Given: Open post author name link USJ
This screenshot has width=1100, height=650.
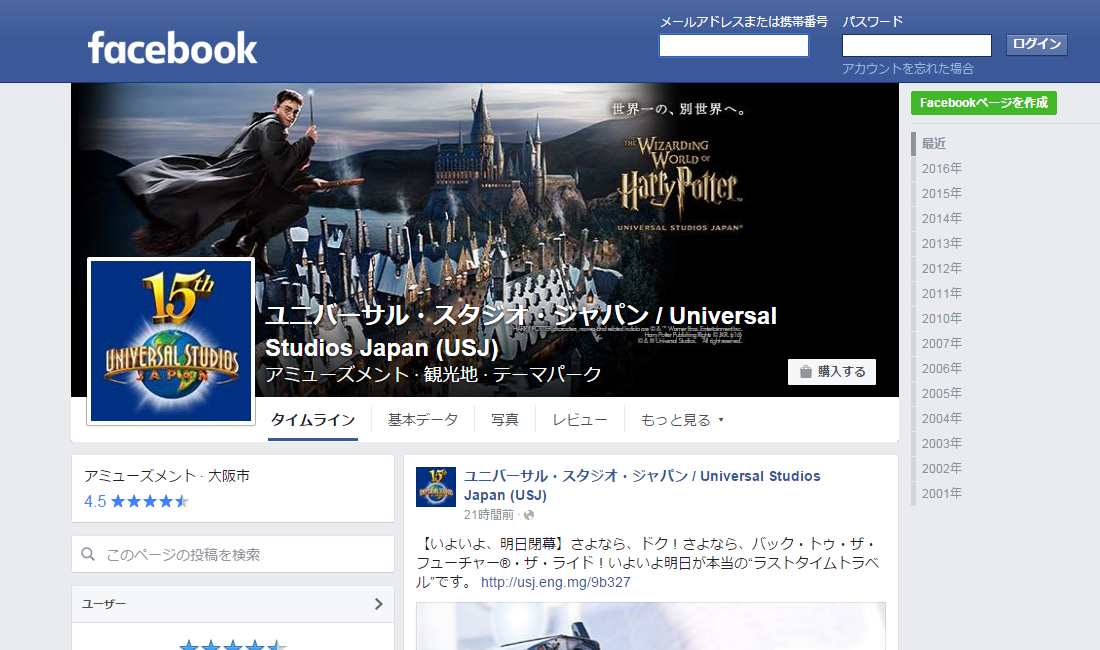Looking at the screenshot, I should click(642, 485).
